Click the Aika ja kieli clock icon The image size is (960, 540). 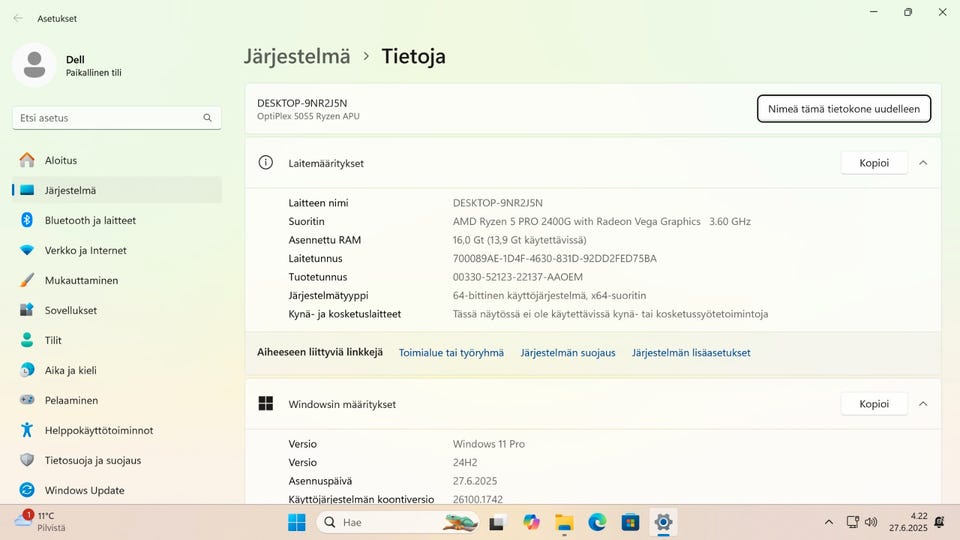point(27,370)
